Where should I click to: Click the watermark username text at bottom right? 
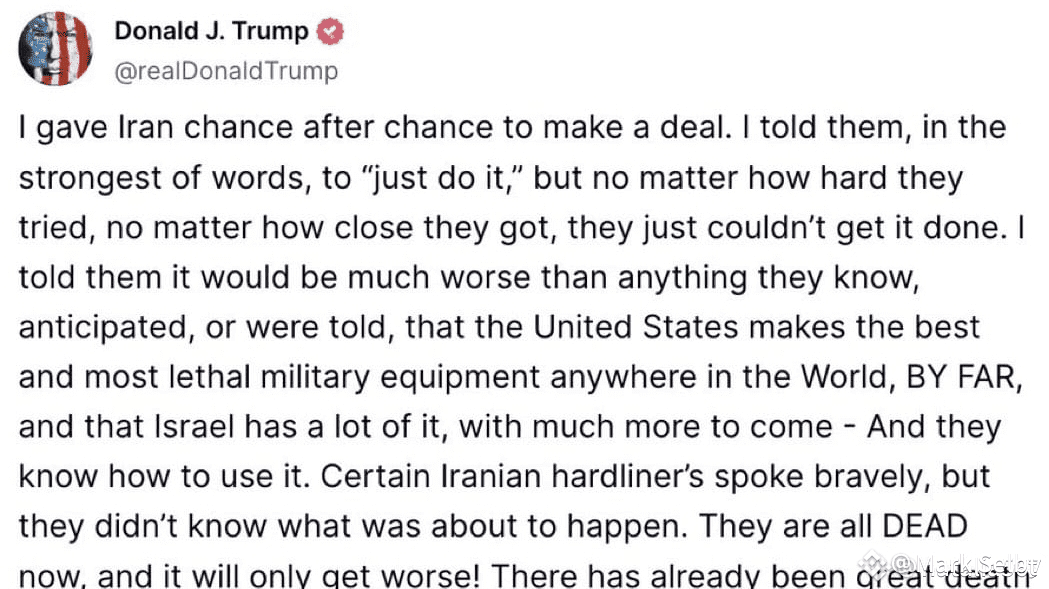tap(965, 565)
